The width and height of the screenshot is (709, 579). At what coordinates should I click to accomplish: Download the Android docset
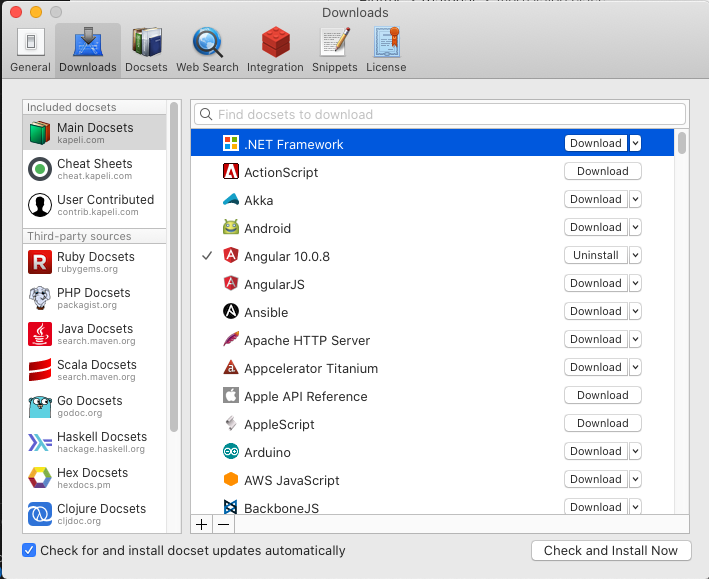tap(596, 227)
